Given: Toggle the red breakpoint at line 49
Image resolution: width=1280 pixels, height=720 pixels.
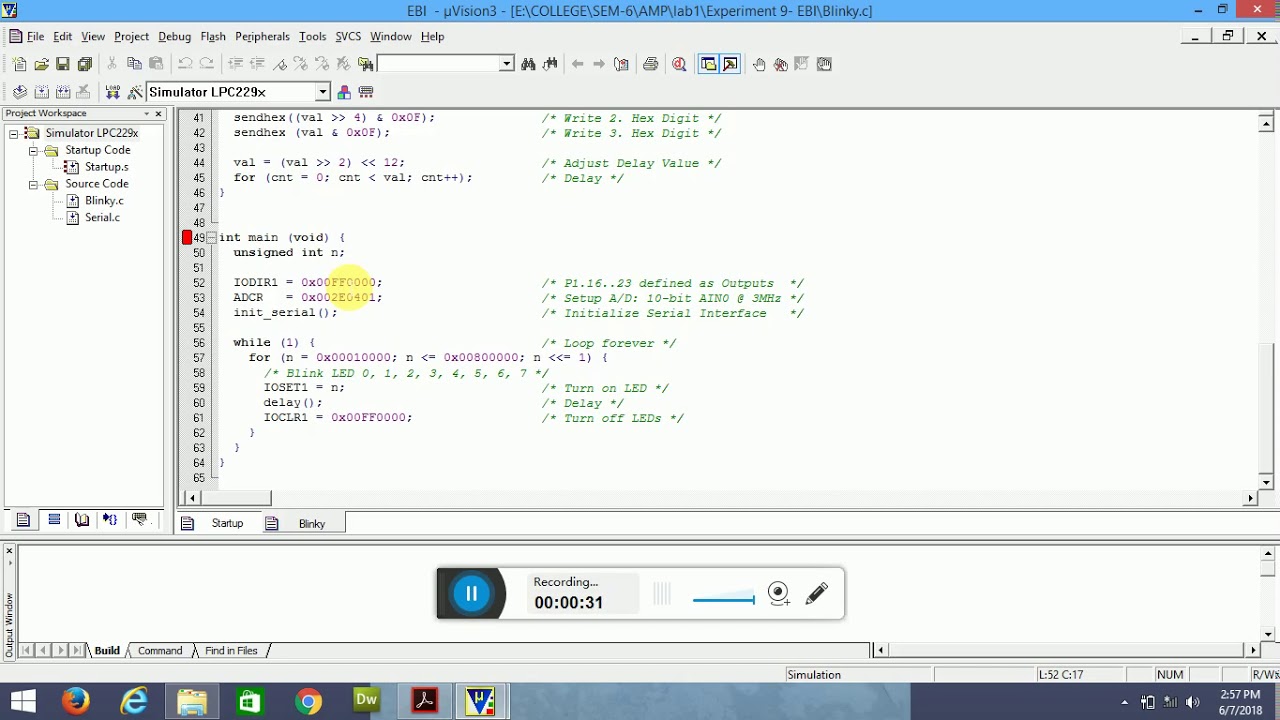Looking at the screenshot, I should tap(187, 238).
